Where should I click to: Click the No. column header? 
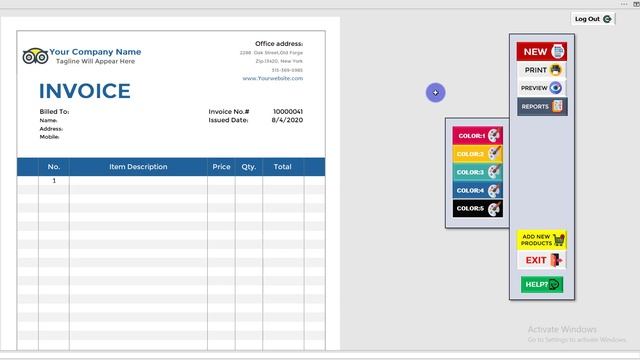54,167
